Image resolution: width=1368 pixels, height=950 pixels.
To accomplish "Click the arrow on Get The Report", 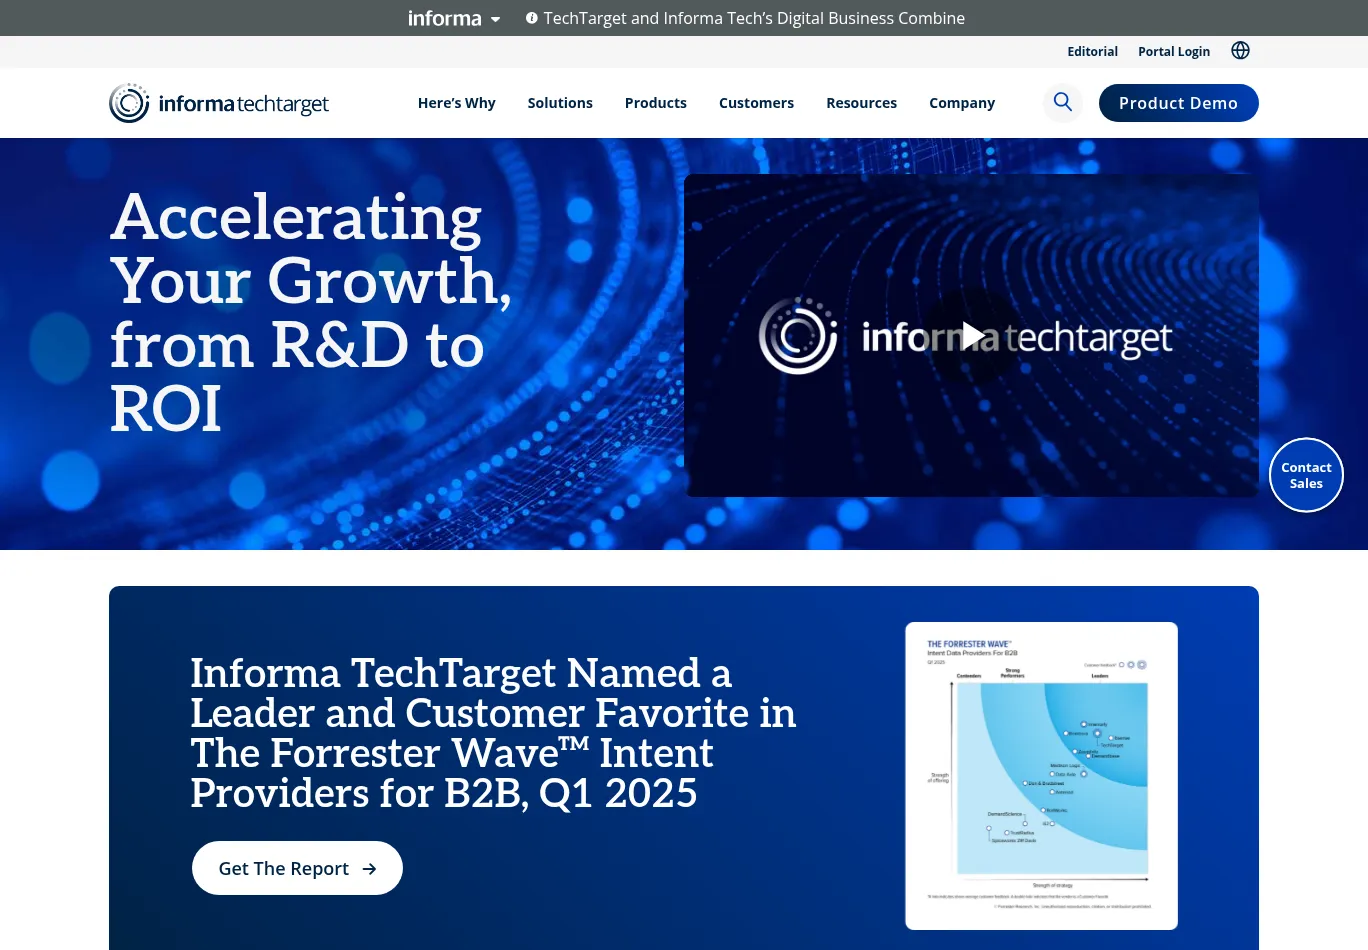I will click(369, 869).
